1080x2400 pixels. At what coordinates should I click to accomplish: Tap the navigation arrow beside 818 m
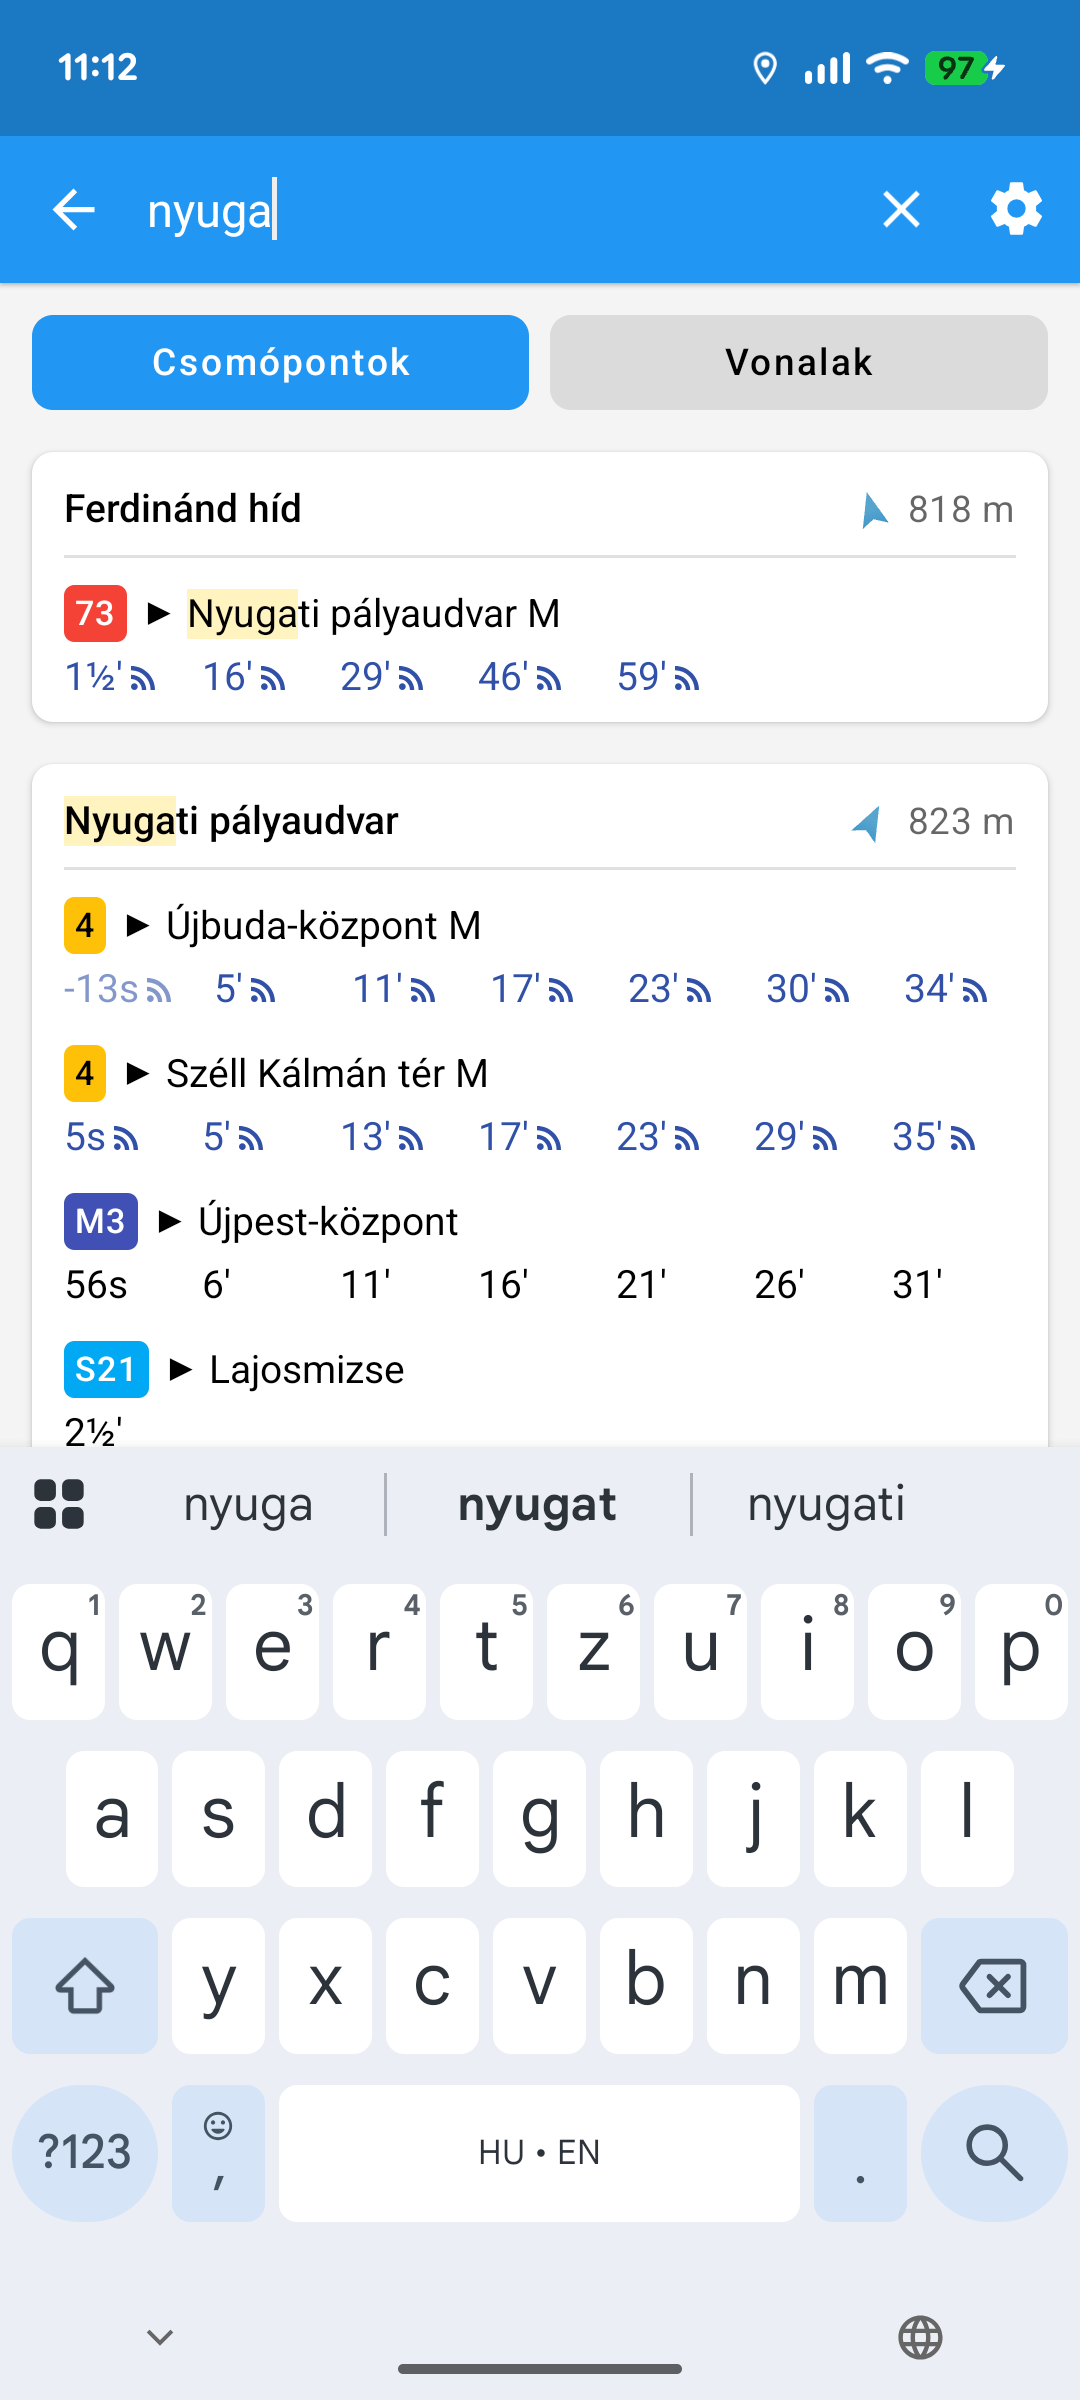[874, 510]
